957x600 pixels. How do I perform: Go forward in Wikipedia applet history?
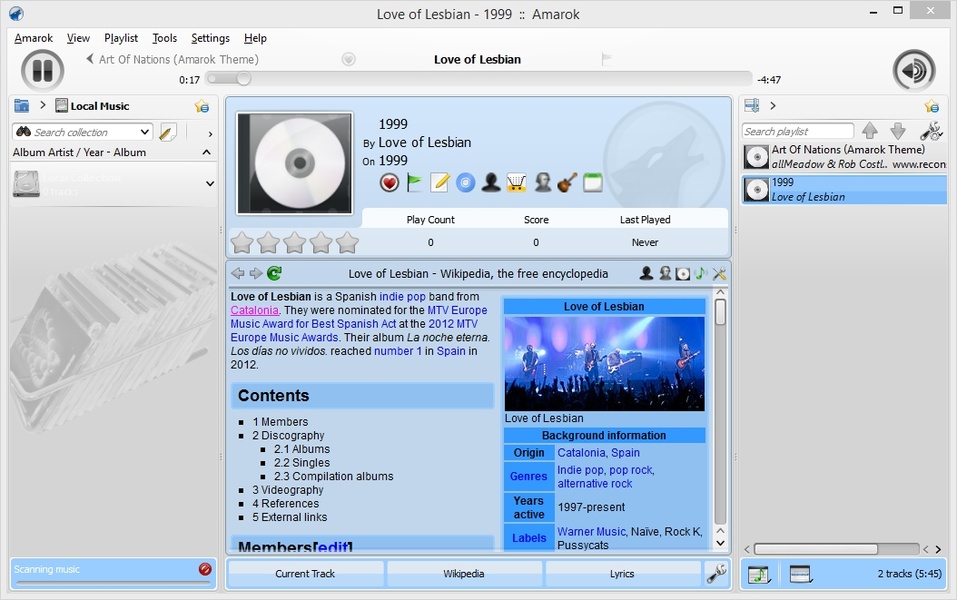(256, 273)
